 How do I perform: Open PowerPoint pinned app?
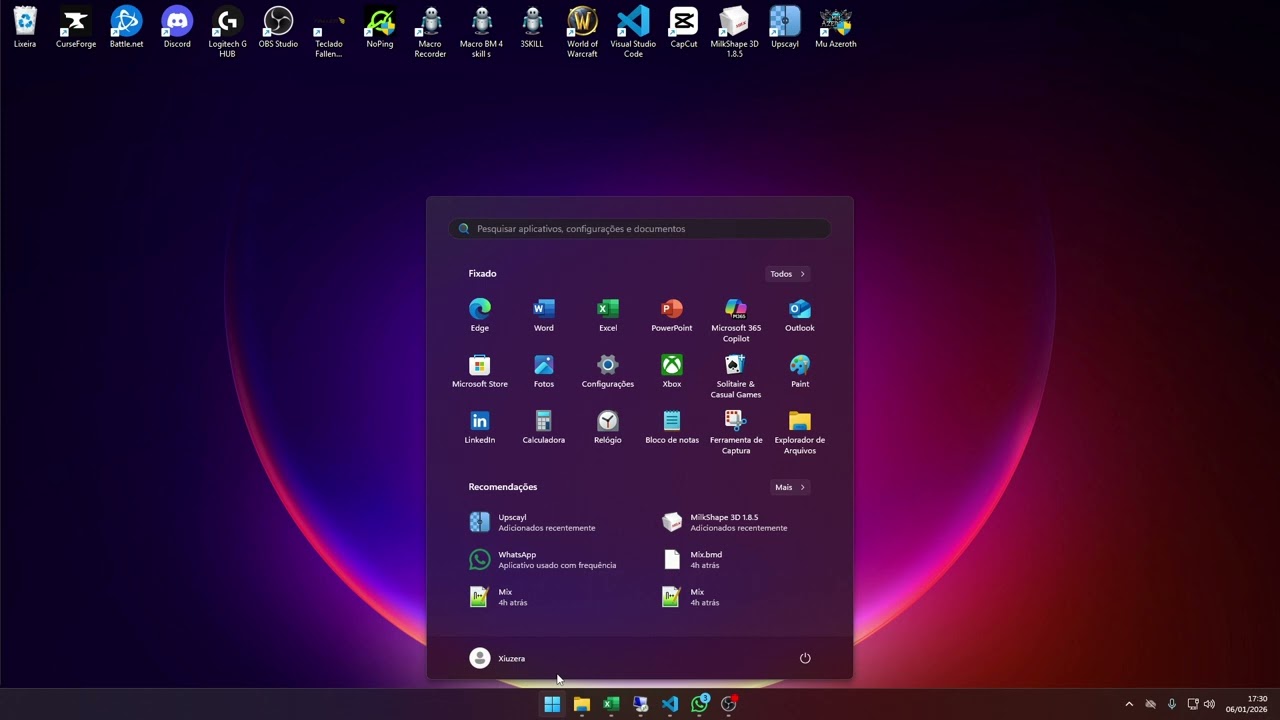pyautogui.click(x=672, y=315)
